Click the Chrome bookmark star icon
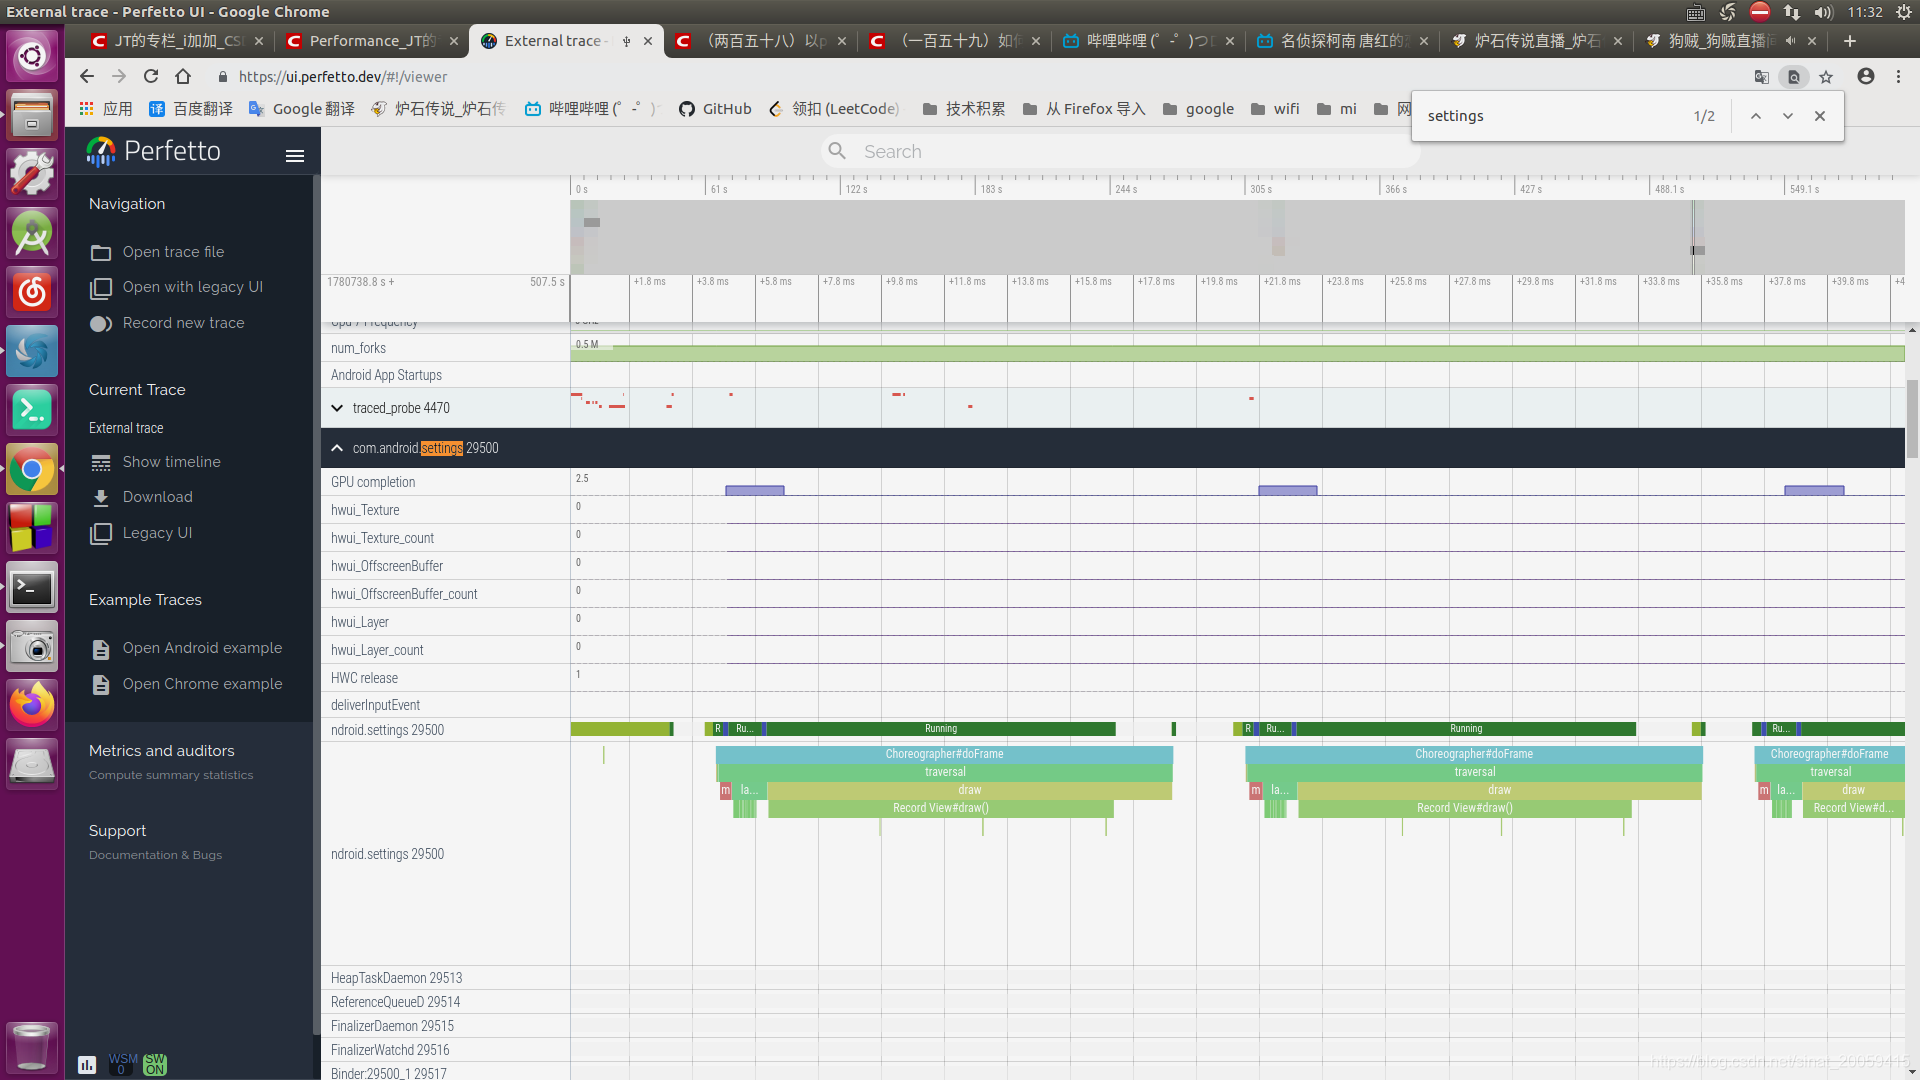 [x=1826, y=77]
